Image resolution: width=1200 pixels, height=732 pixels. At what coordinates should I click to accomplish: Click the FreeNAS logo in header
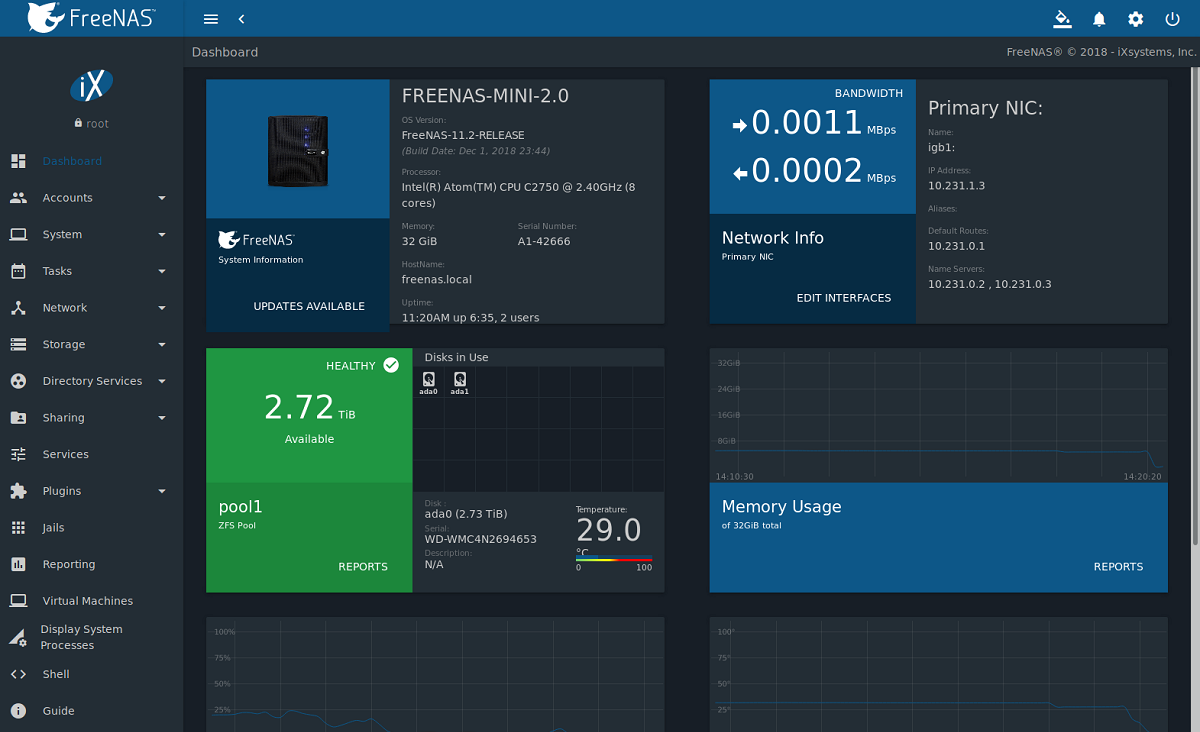coord(90,17)
